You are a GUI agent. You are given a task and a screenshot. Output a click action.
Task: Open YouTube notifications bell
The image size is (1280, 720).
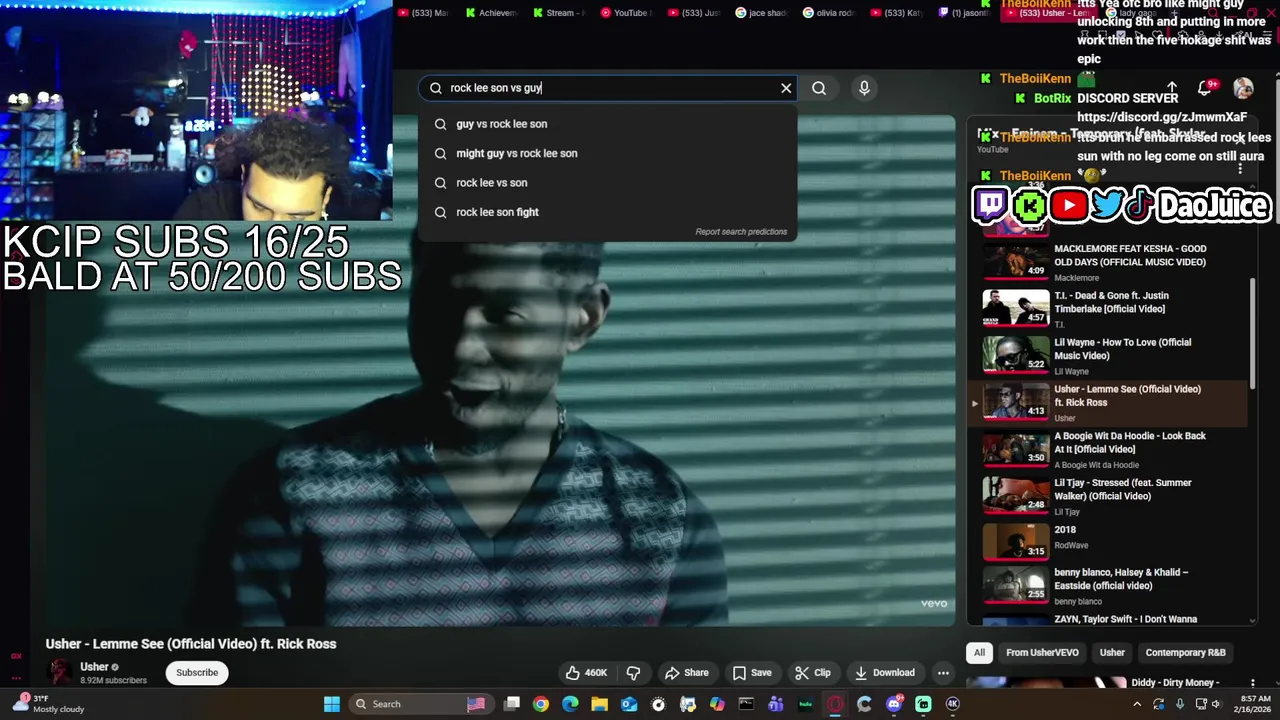[1205, 88]
